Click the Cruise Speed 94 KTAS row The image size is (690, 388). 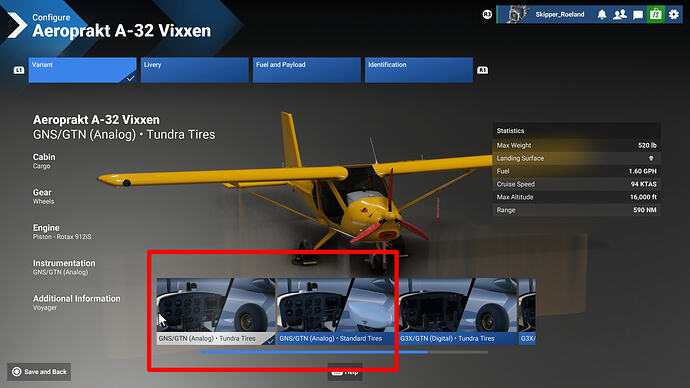click(x=576, y=184)
